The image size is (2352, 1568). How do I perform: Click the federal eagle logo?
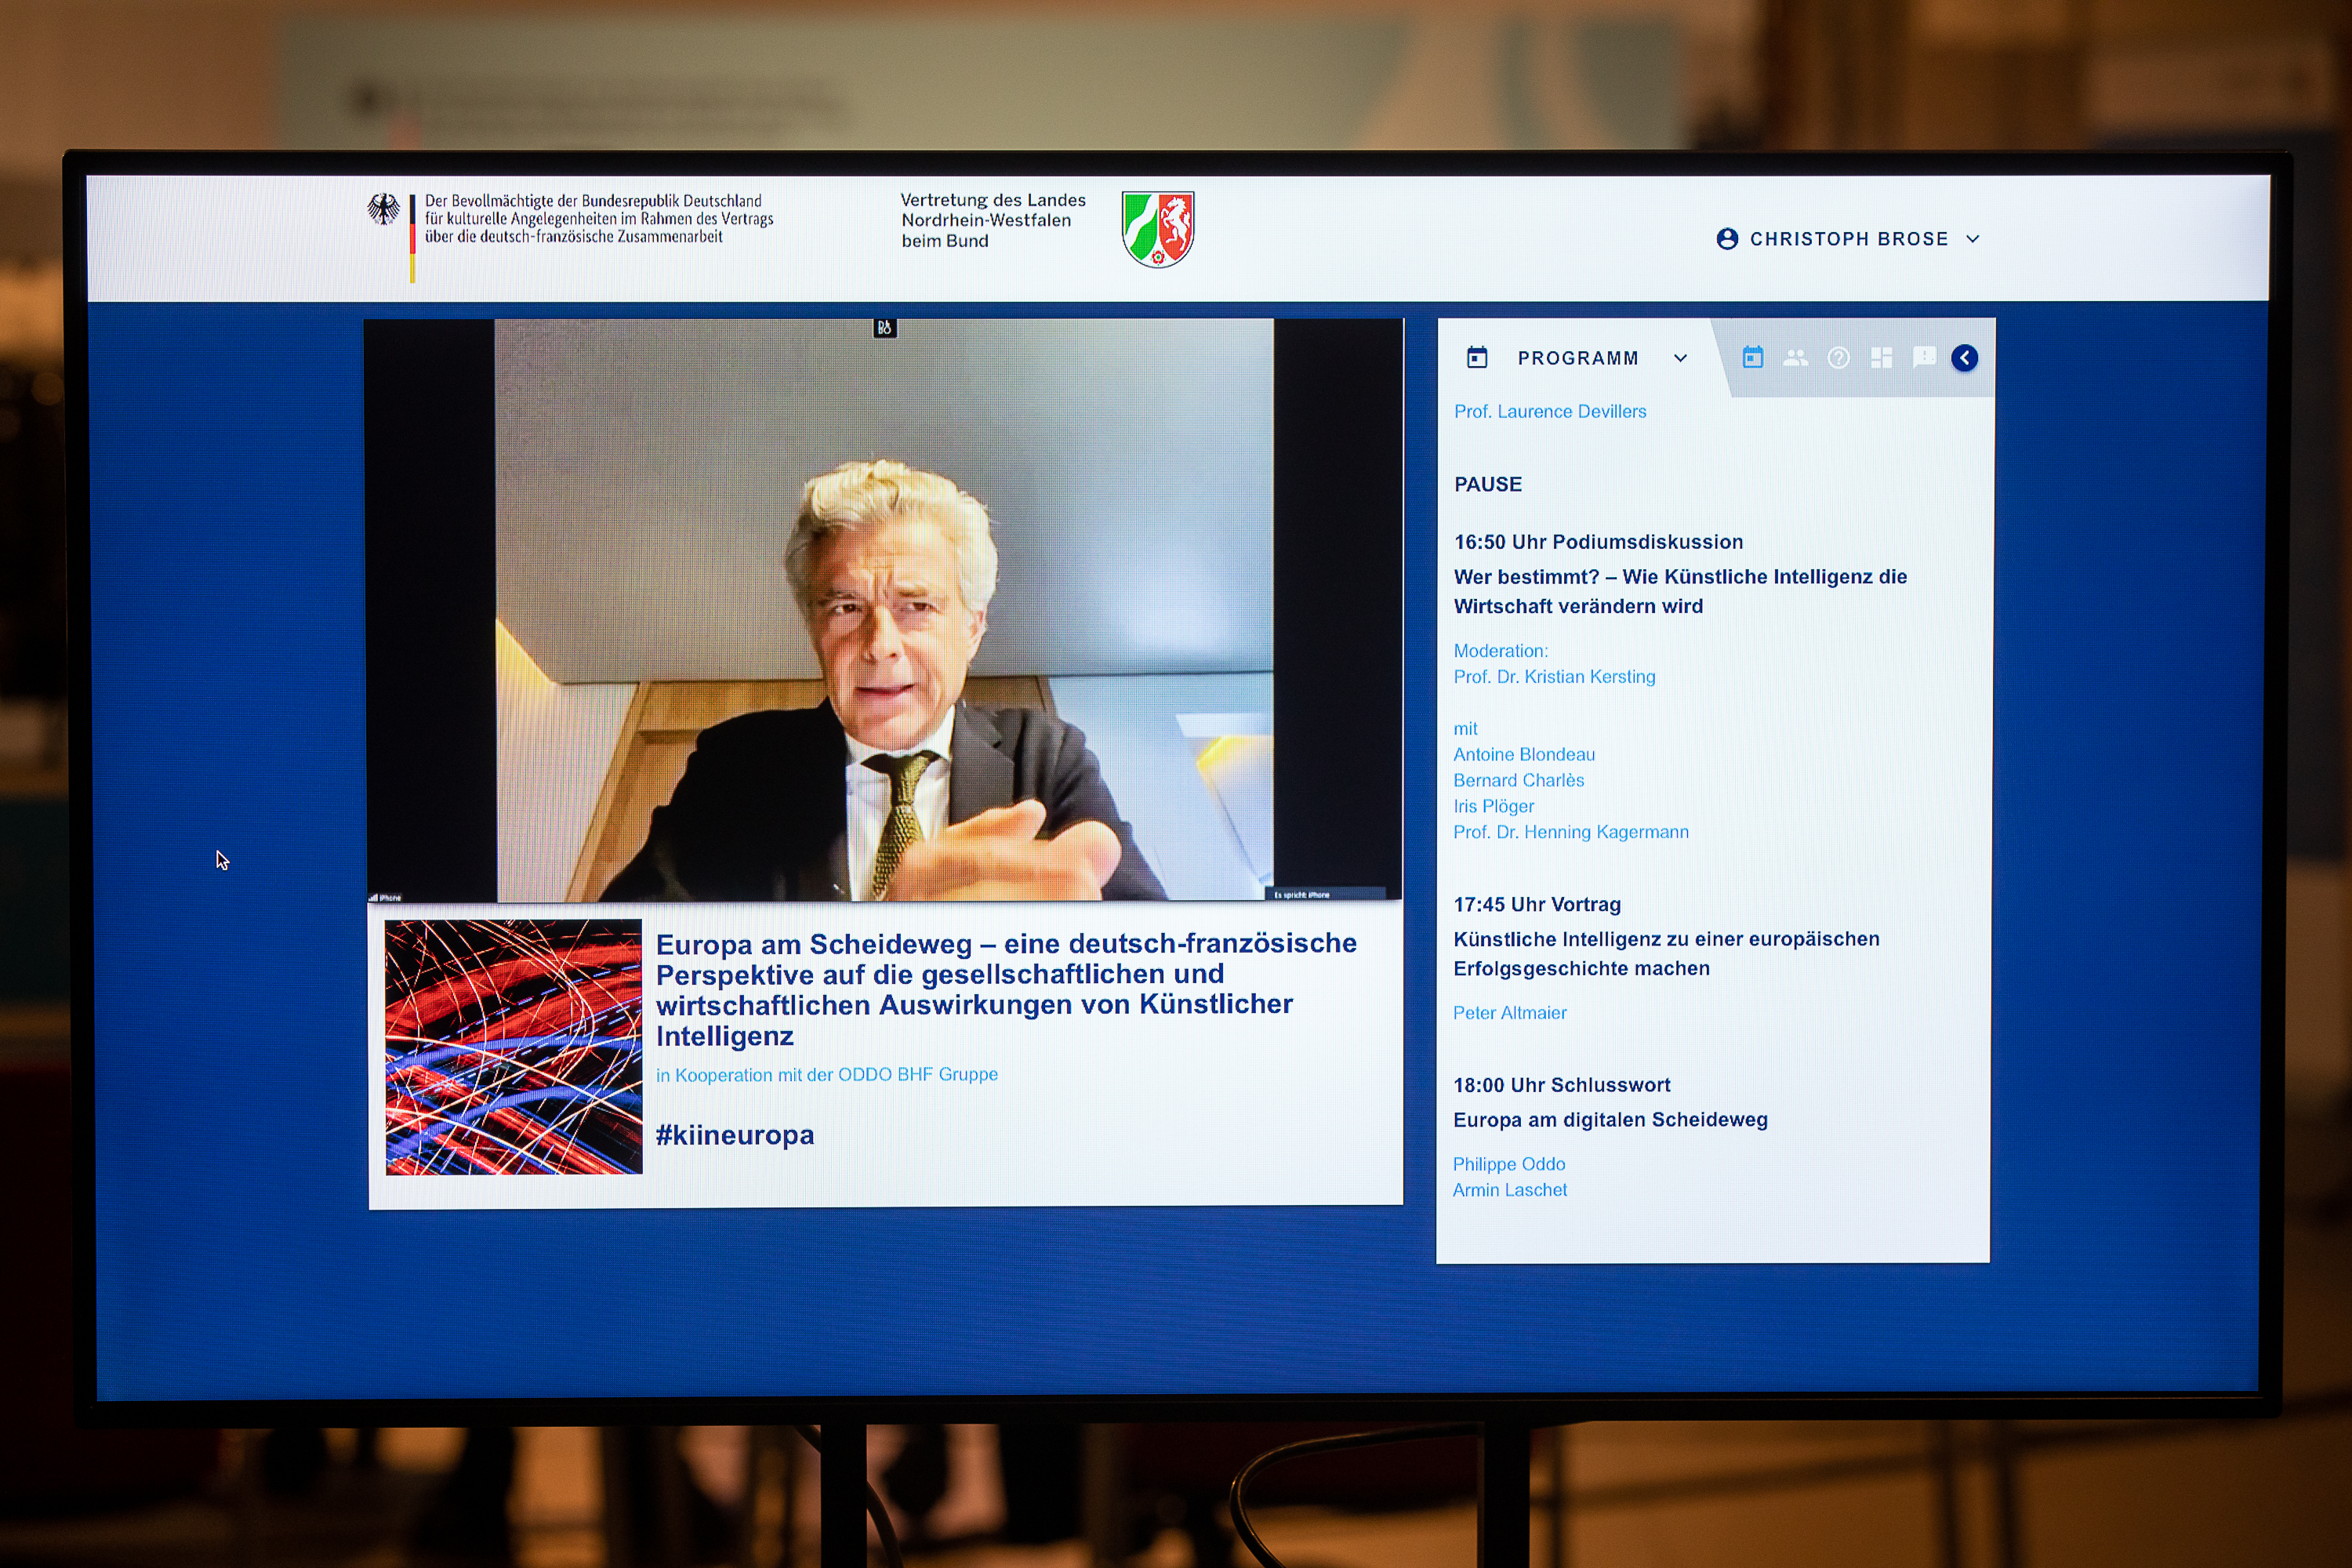pyautogui.click(x=383, y=210)
